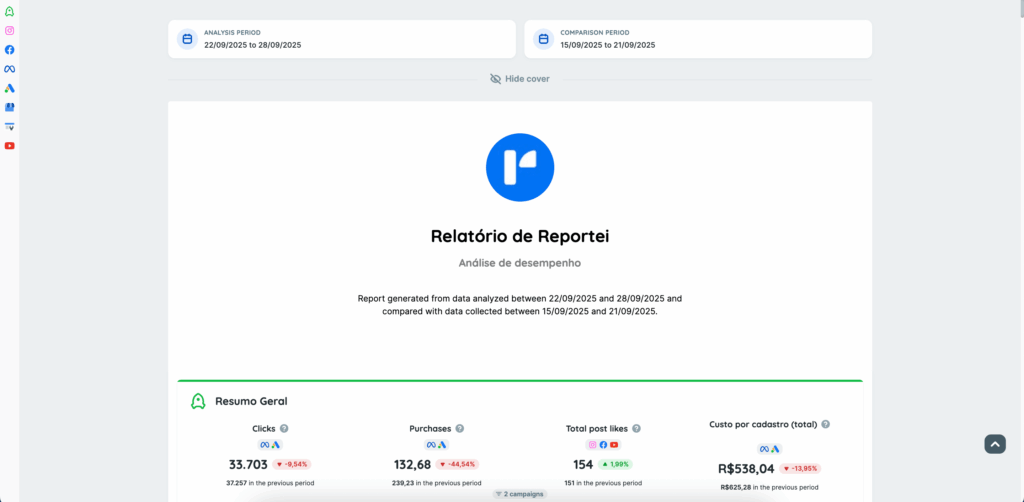
Task: Expand the 2 campaigns filter badge
Action: pos(519,494)
